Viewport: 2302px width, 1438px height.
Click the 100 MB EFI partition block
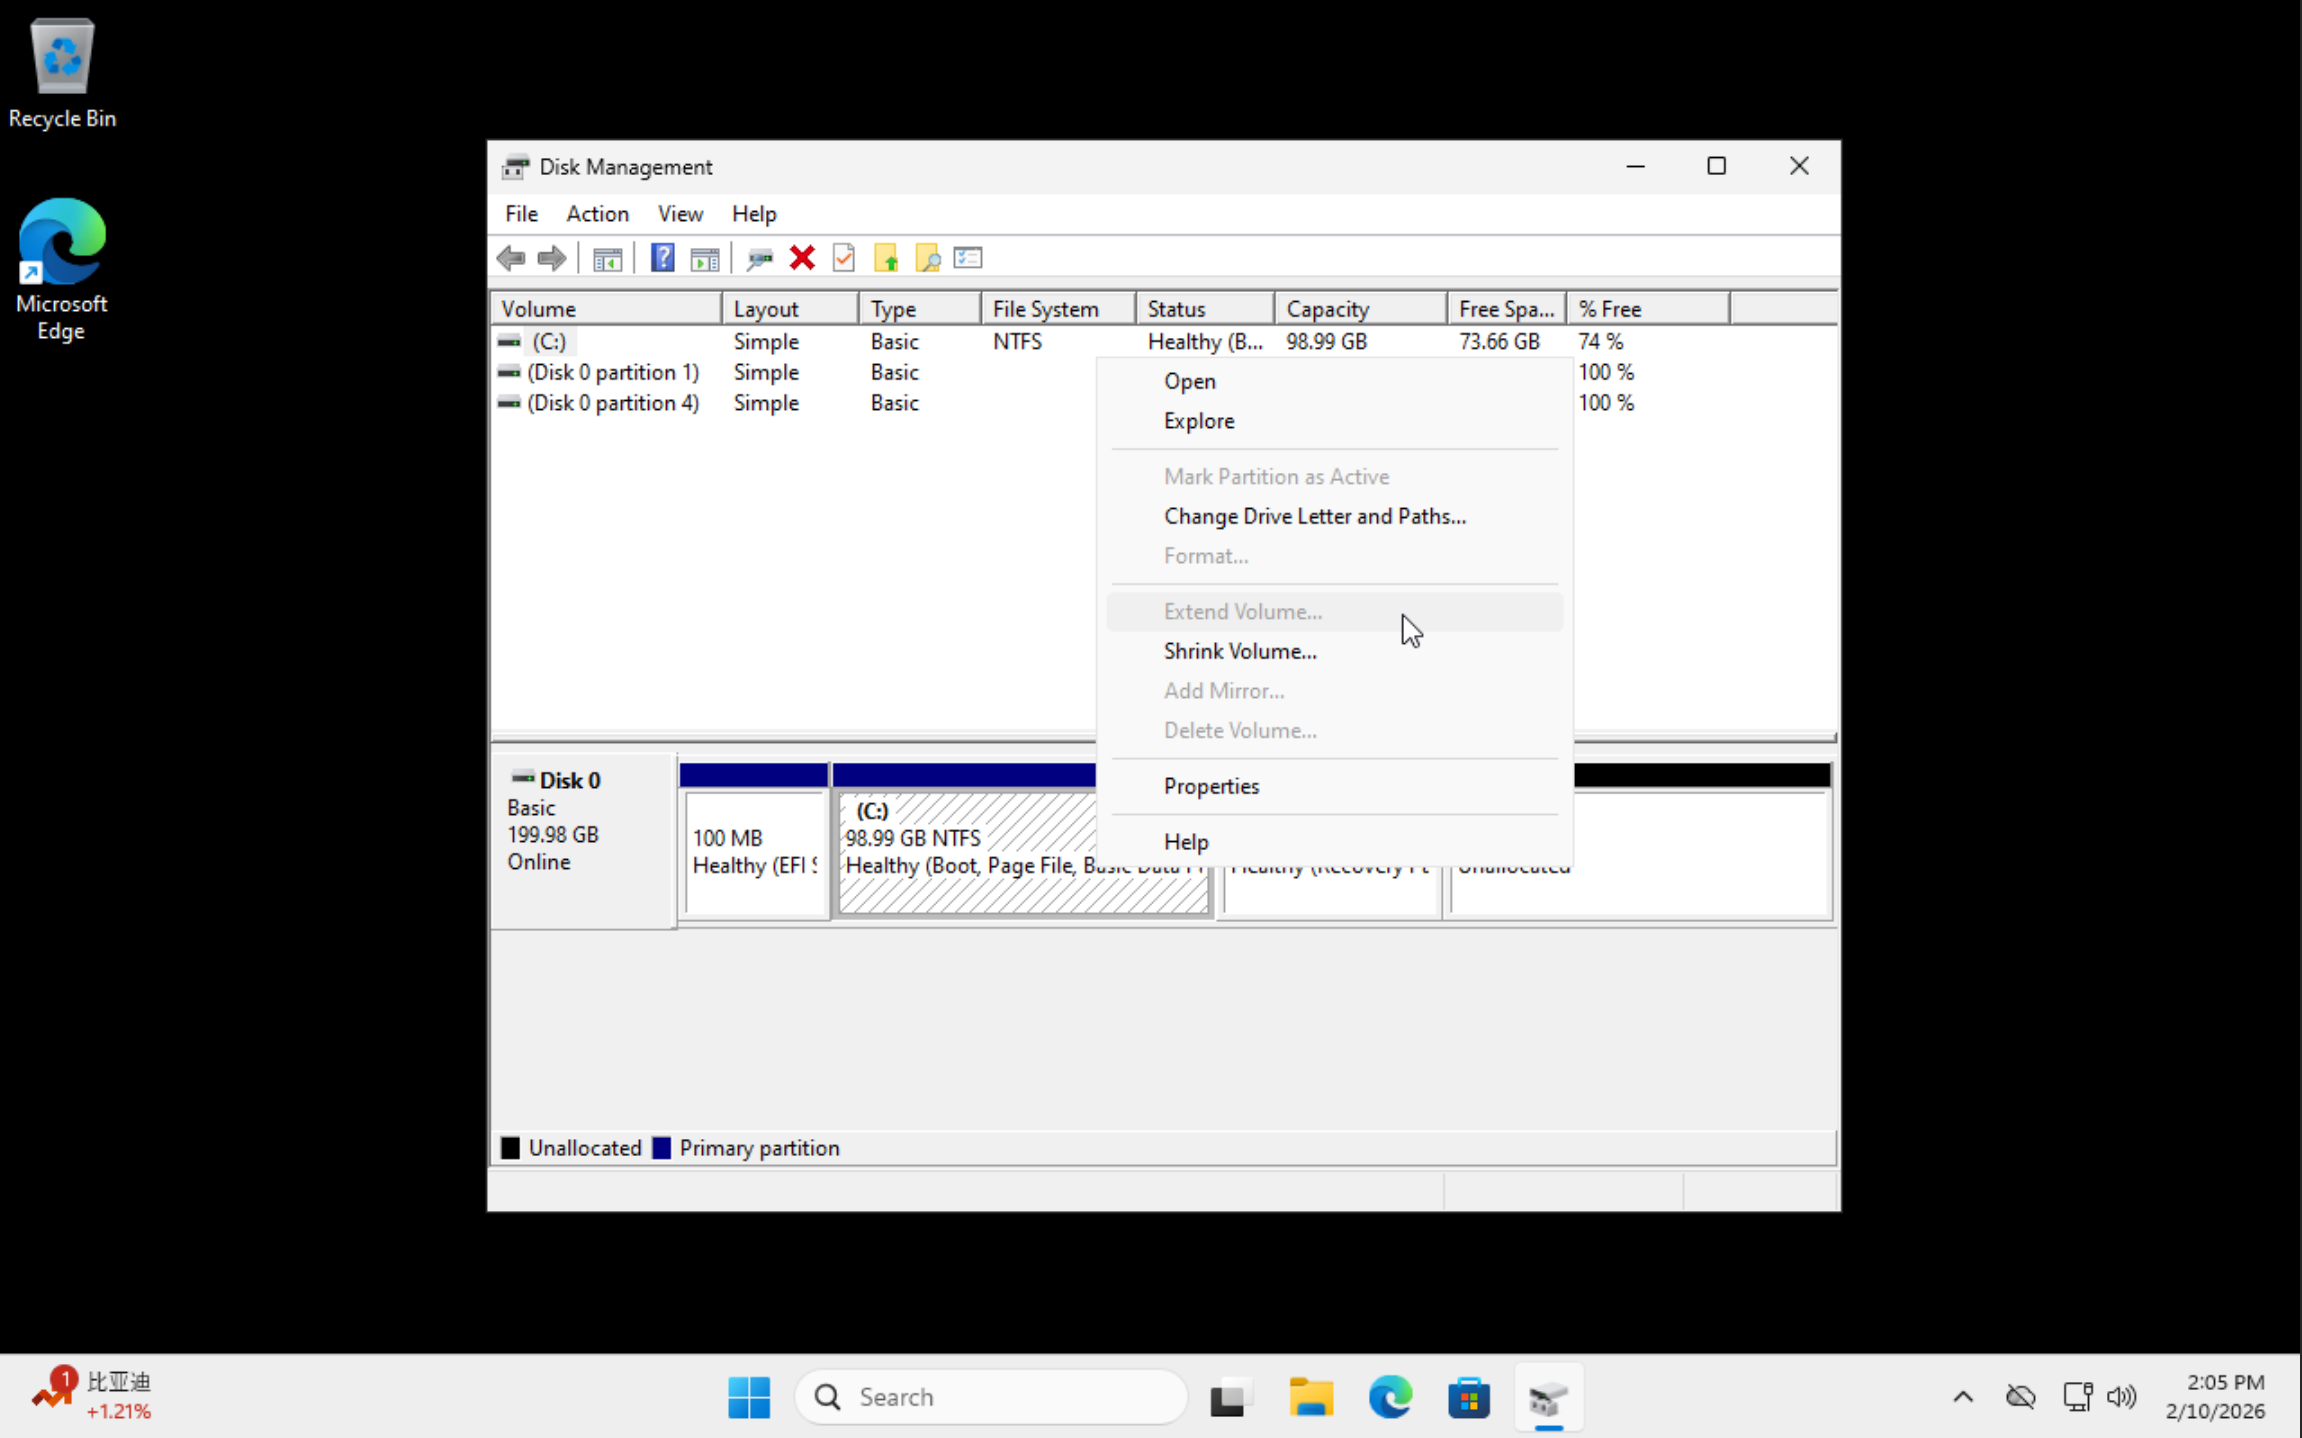point(754,851)
